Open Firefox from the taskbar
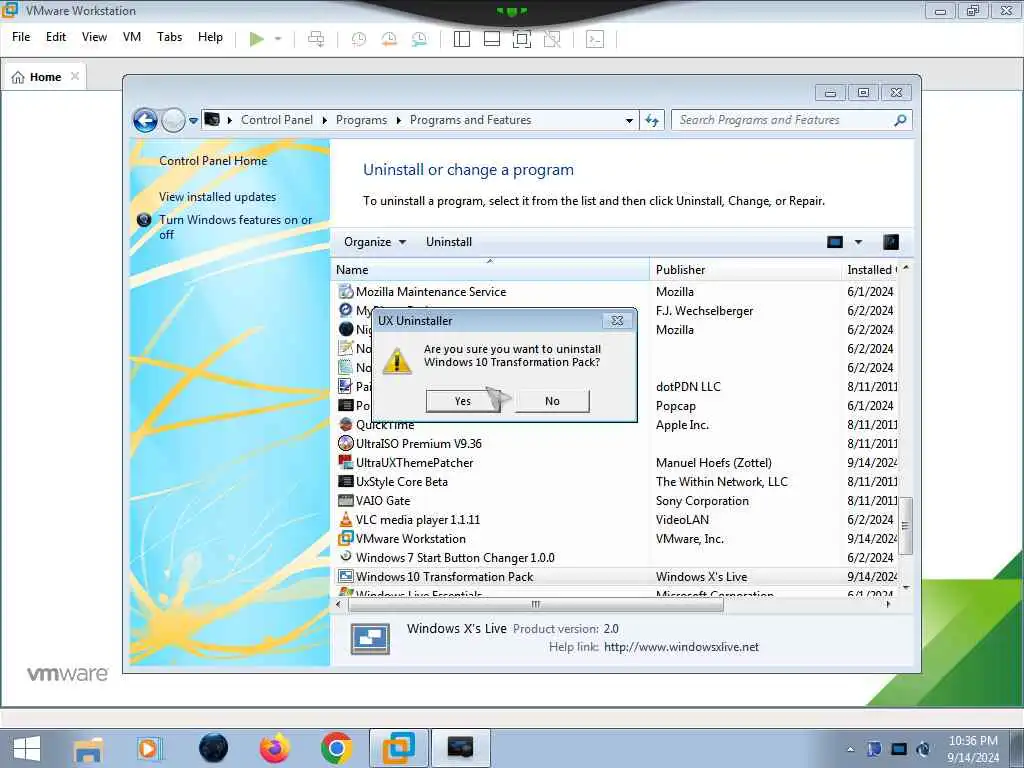The image size is (1024, 768). coord(275,748)
